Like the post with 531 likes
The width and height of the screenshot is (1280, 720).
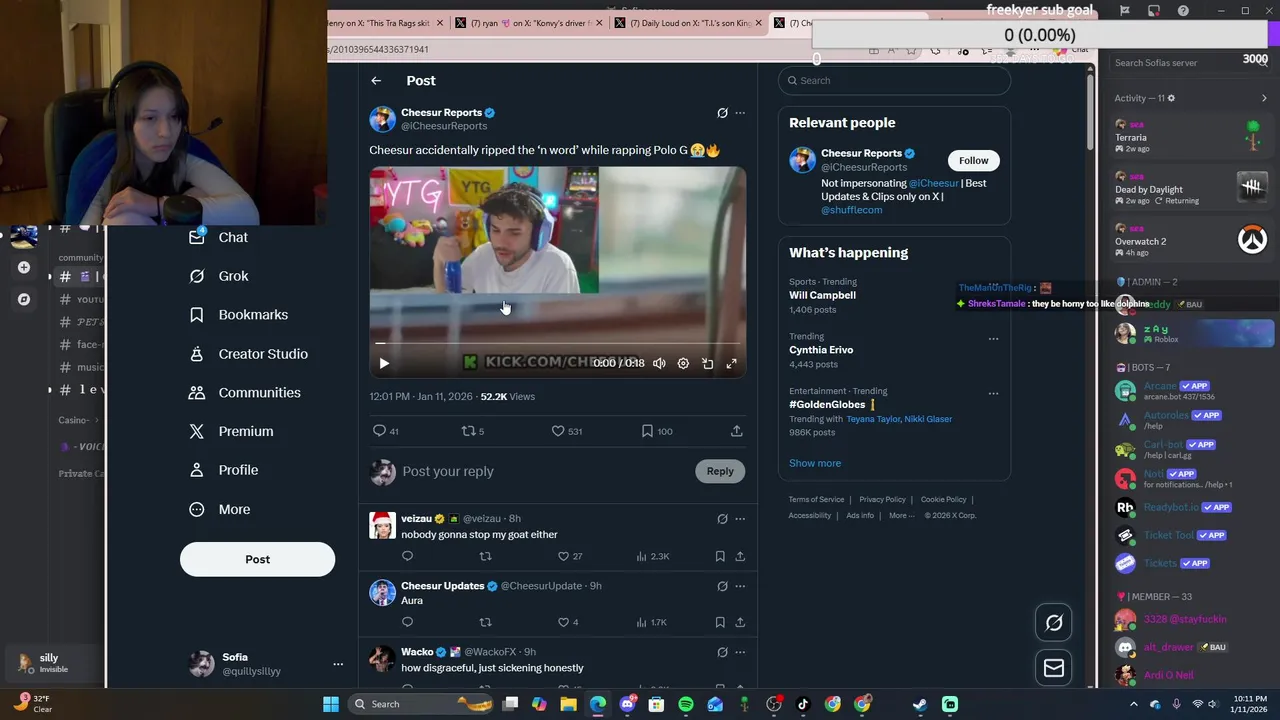click(558, 431)
